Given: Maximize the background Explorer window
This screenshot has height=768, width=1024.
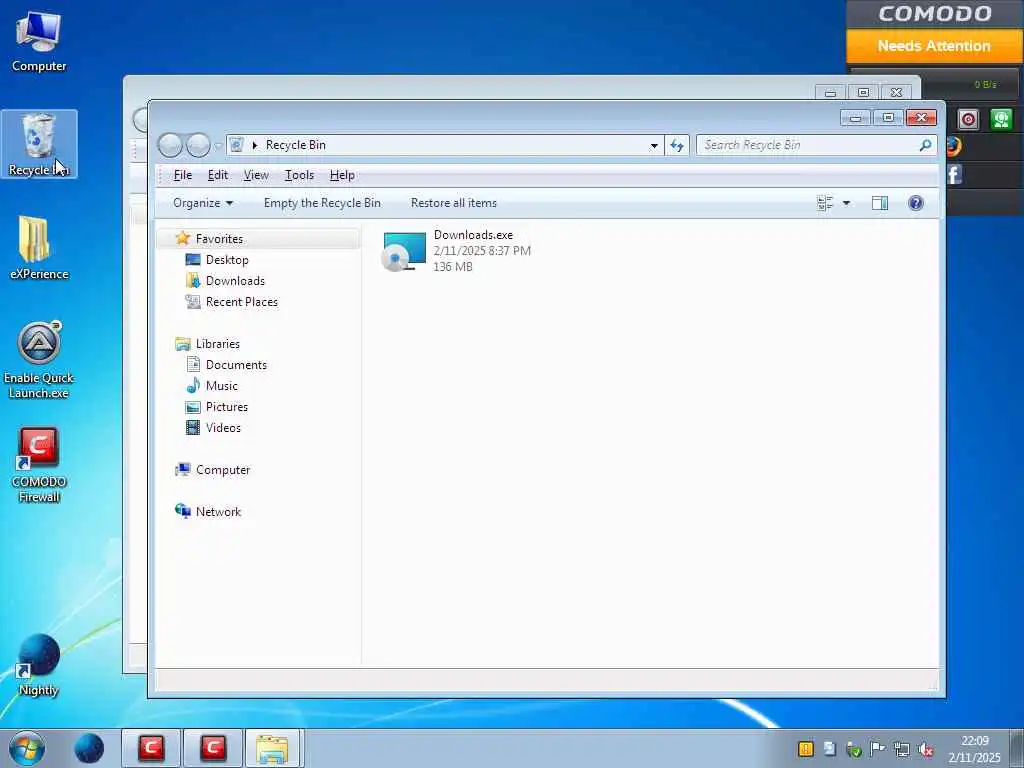Looking at the screenshot, I should (863, 93).
